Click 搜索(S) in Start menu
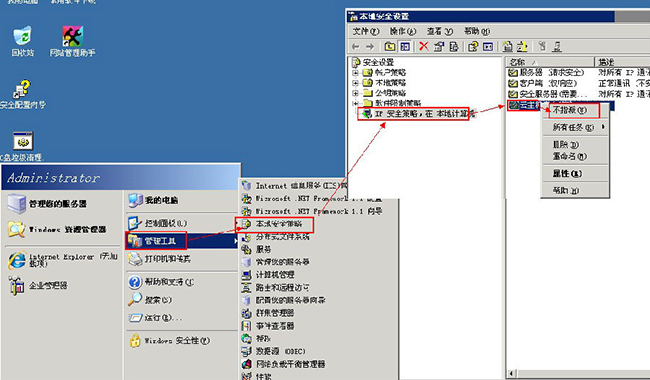The image size is (650, 380). coord(150,300)
